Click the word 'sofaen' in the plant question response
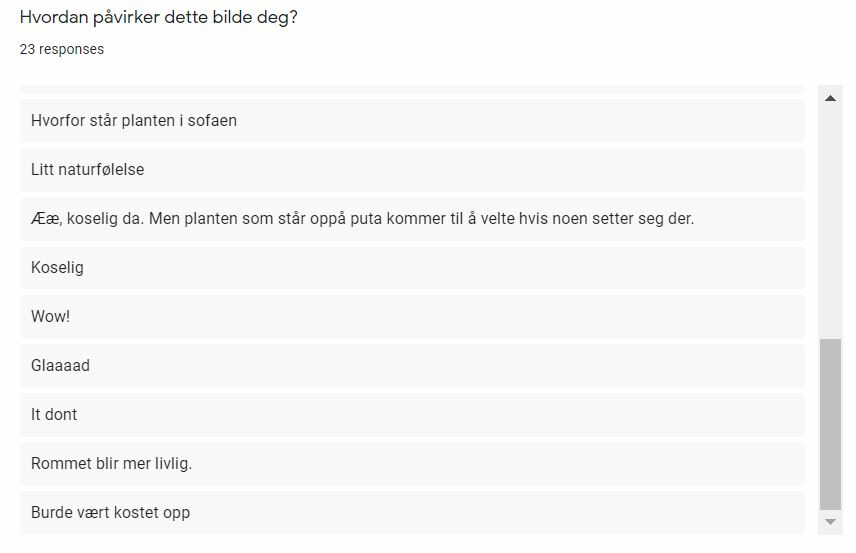856x553 pixels. pos(211,121)
